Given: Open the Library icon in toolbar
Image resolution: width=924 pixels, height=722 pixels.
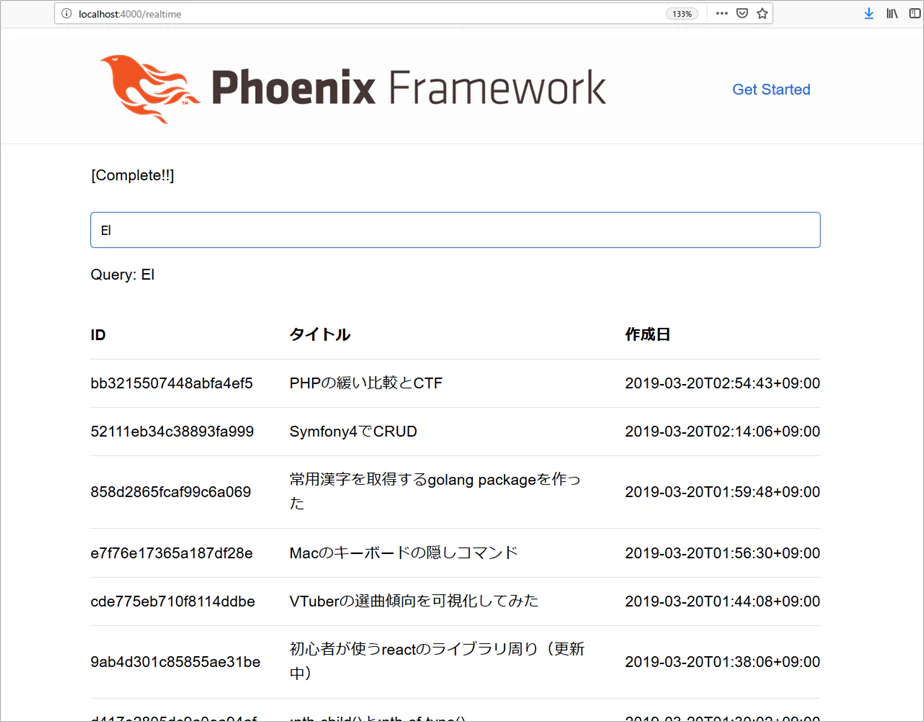Looking at the screenshot, I should click(892, 14).
